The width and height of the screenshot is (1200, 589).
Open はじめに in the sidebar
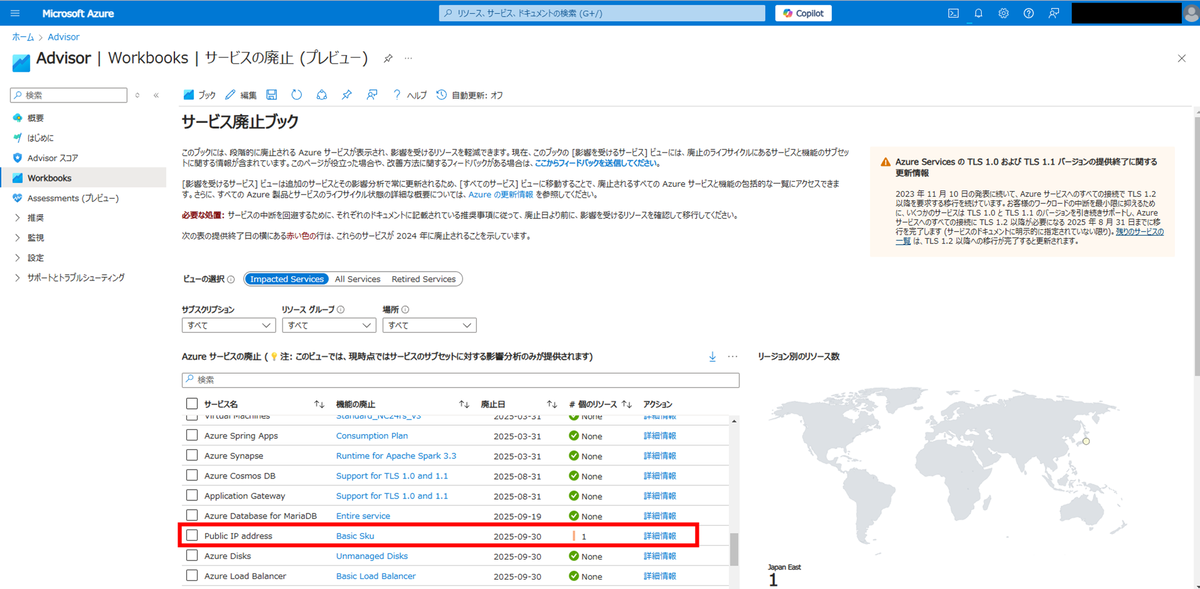click(x=41, y=138)
